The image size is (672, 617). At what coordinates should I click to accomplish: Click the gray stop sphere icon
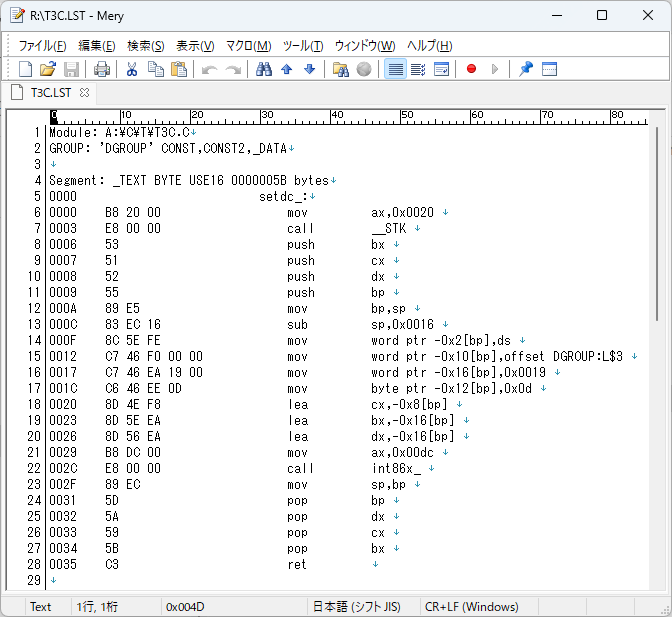(364, 69)
